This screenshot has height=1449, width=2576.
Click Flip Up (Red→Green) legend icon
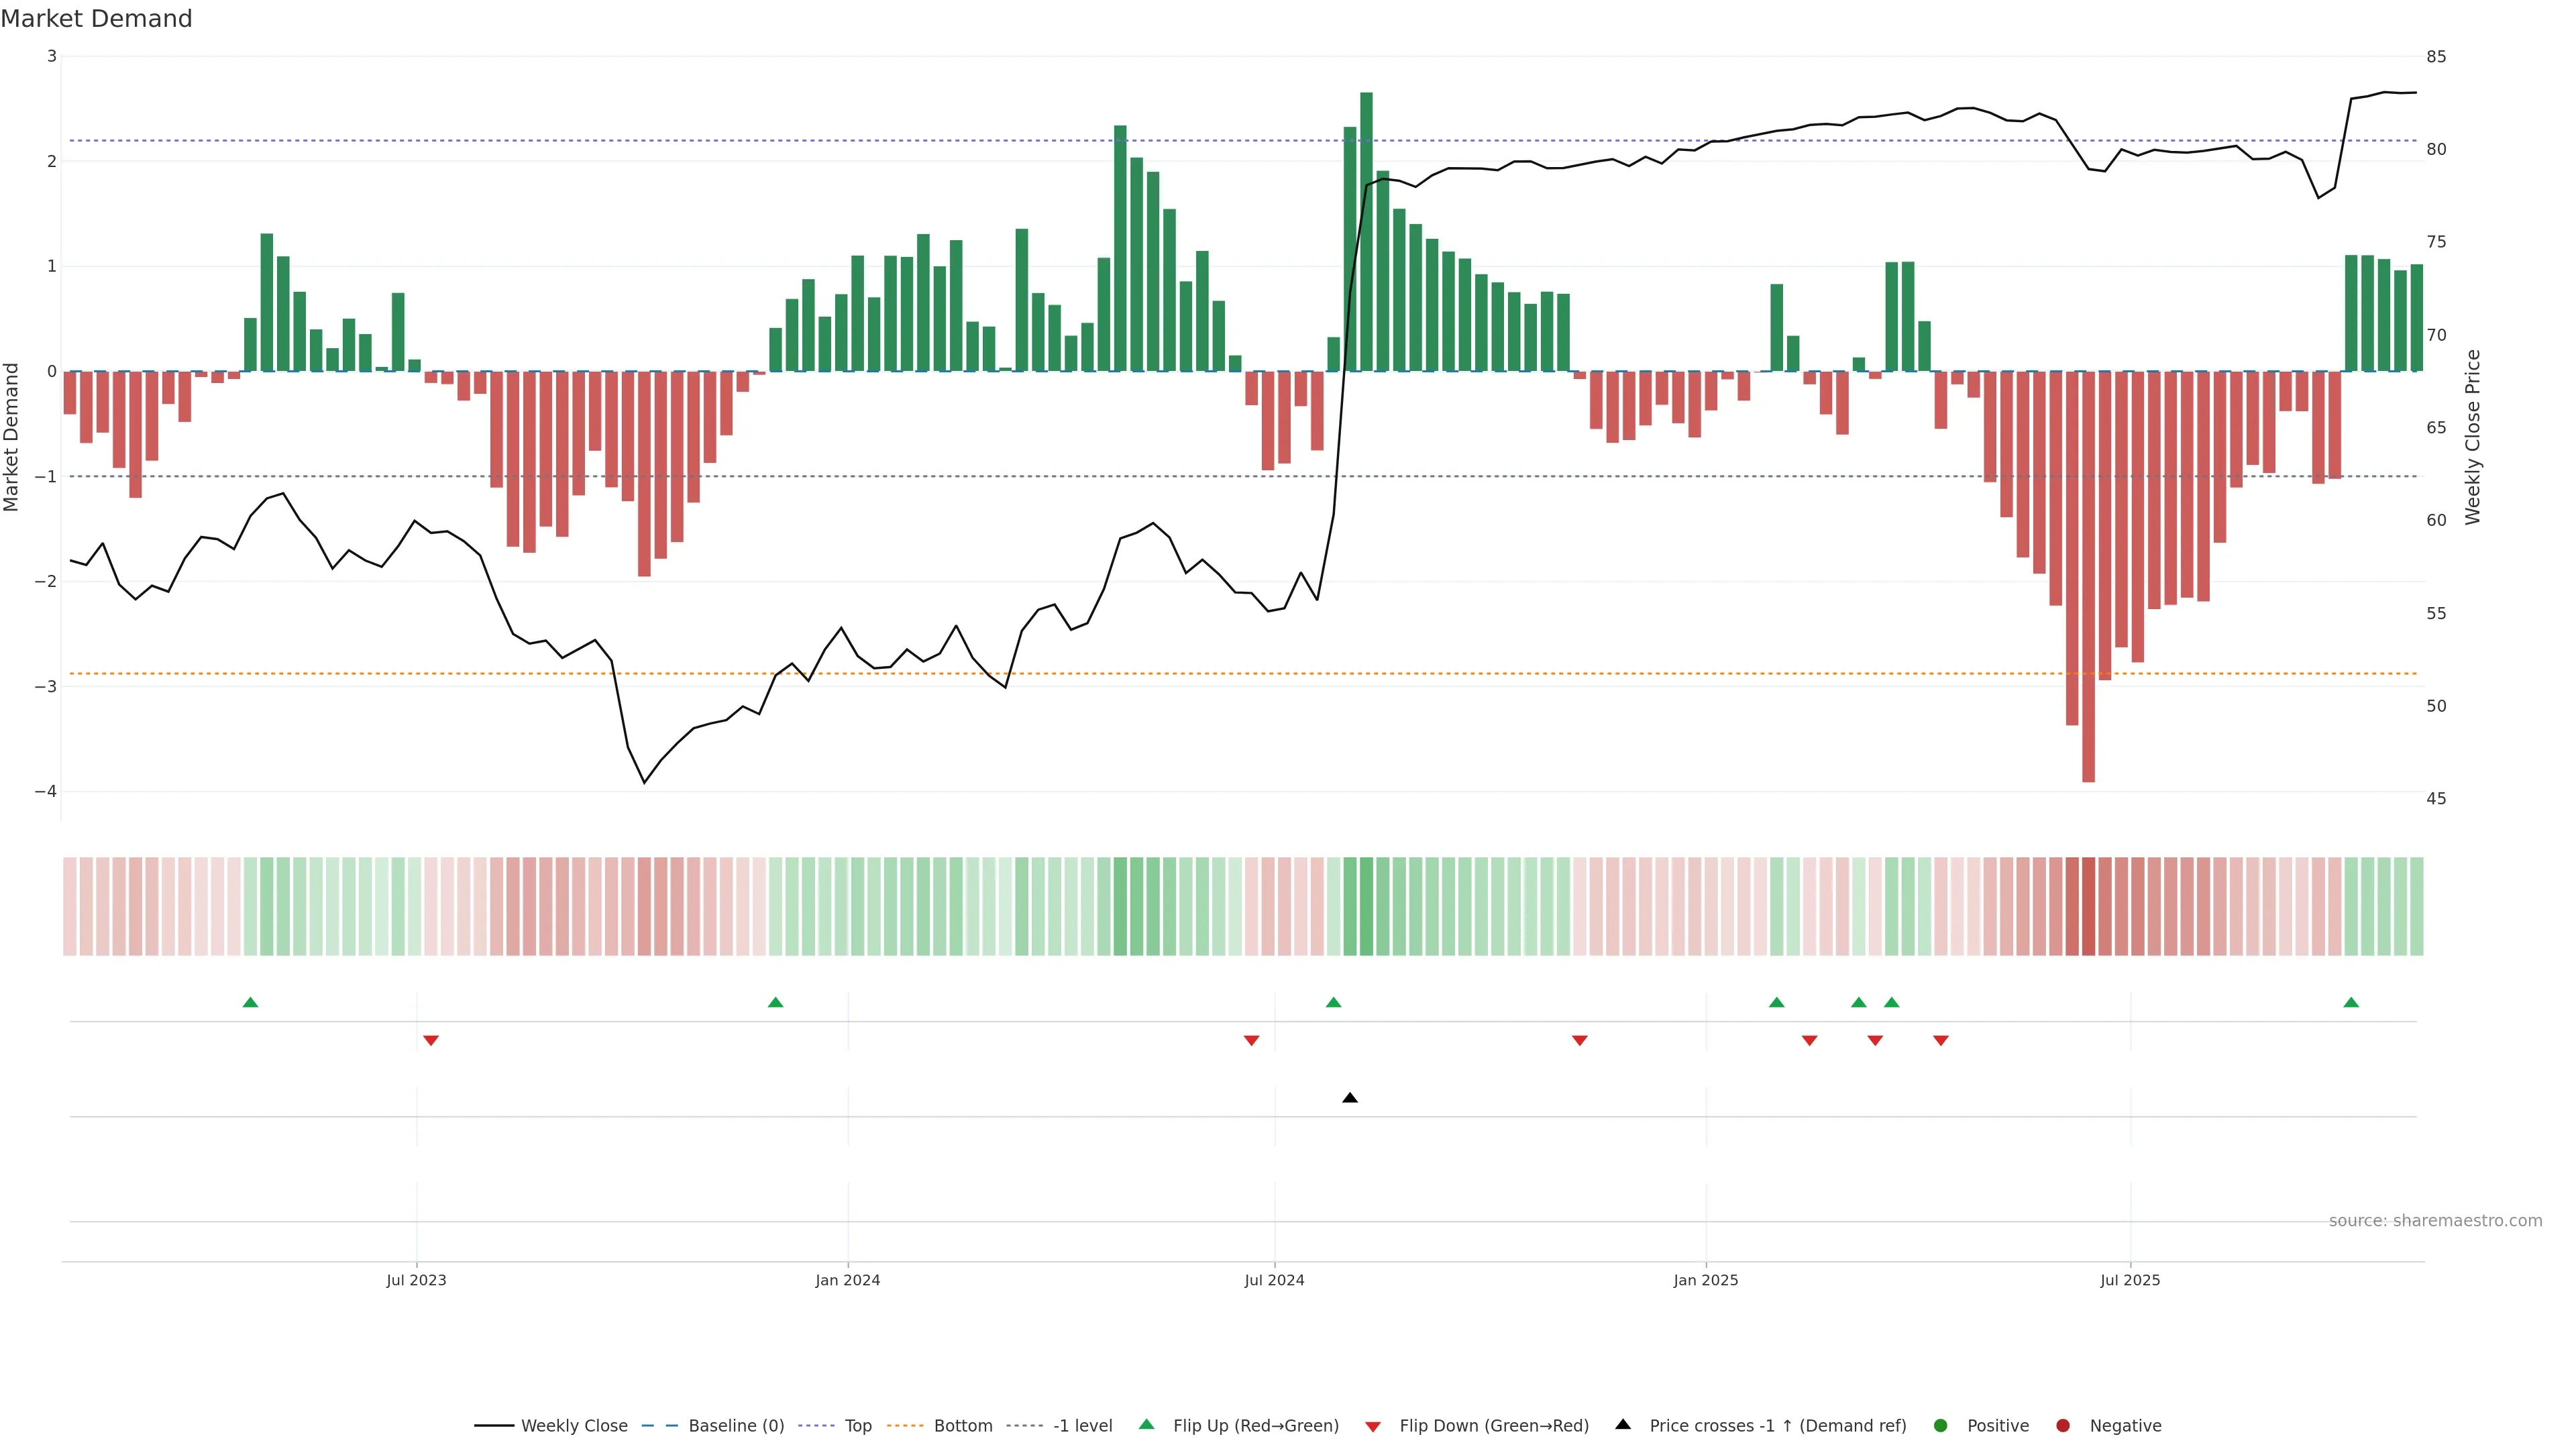[x=1147, y=1425]
